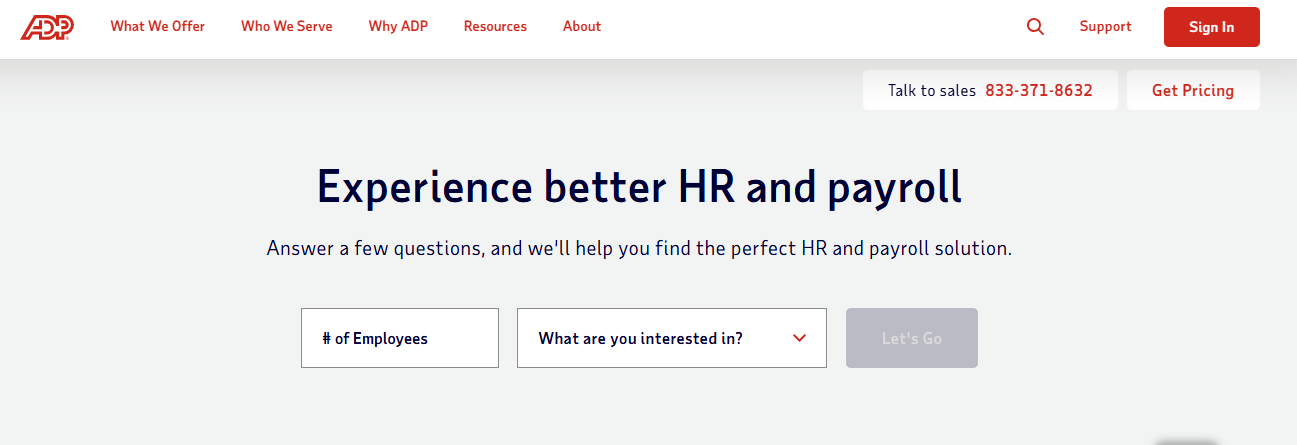Screen dimensions: 1297x445
Task: Go to the Support link
Action: click(1105, 27)
